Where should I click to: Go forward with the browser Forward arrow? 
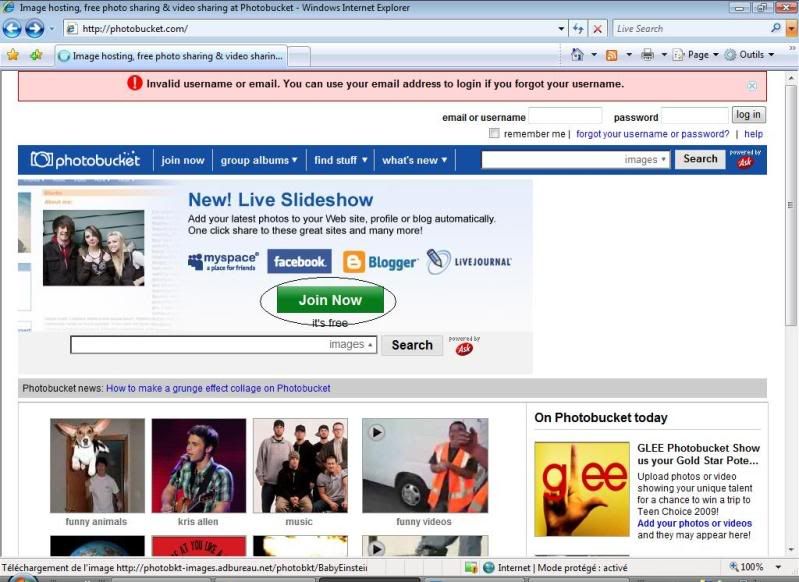(34, 29)
